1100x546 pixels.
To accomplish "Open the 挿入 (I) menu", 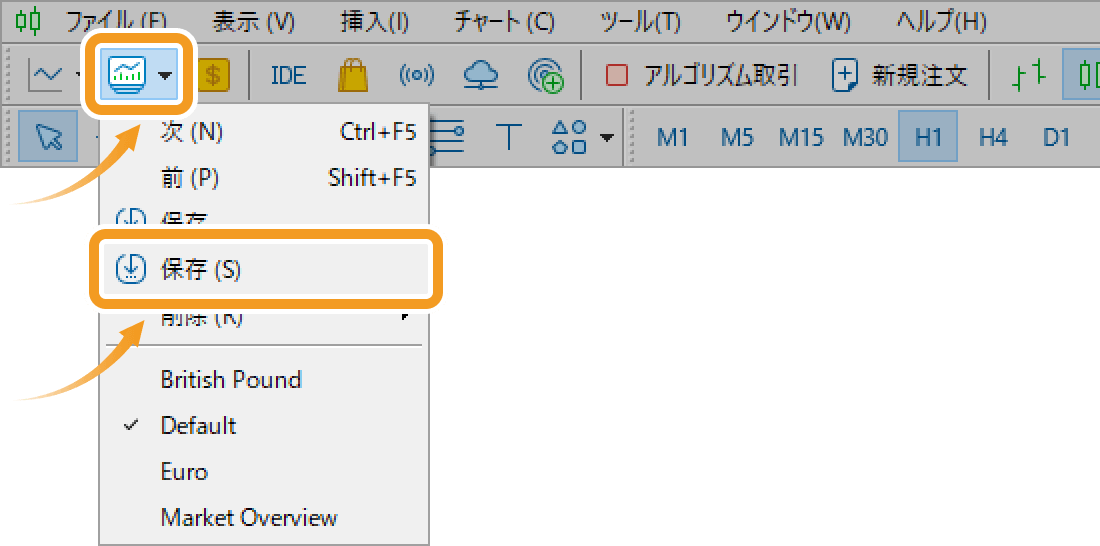I will click(375, 22).
